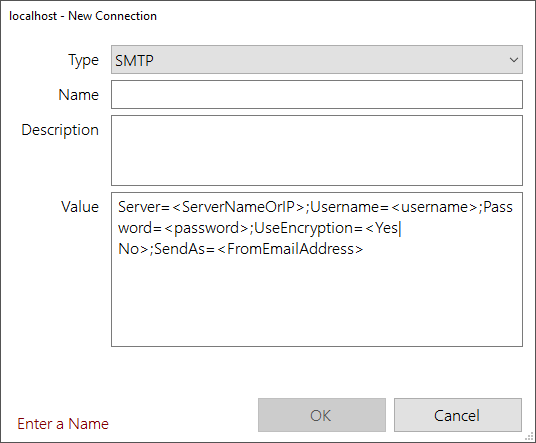This screenshot has width=536, height=443.
Task: Cancel the New Connection dialog
Action: coord(458,415)
